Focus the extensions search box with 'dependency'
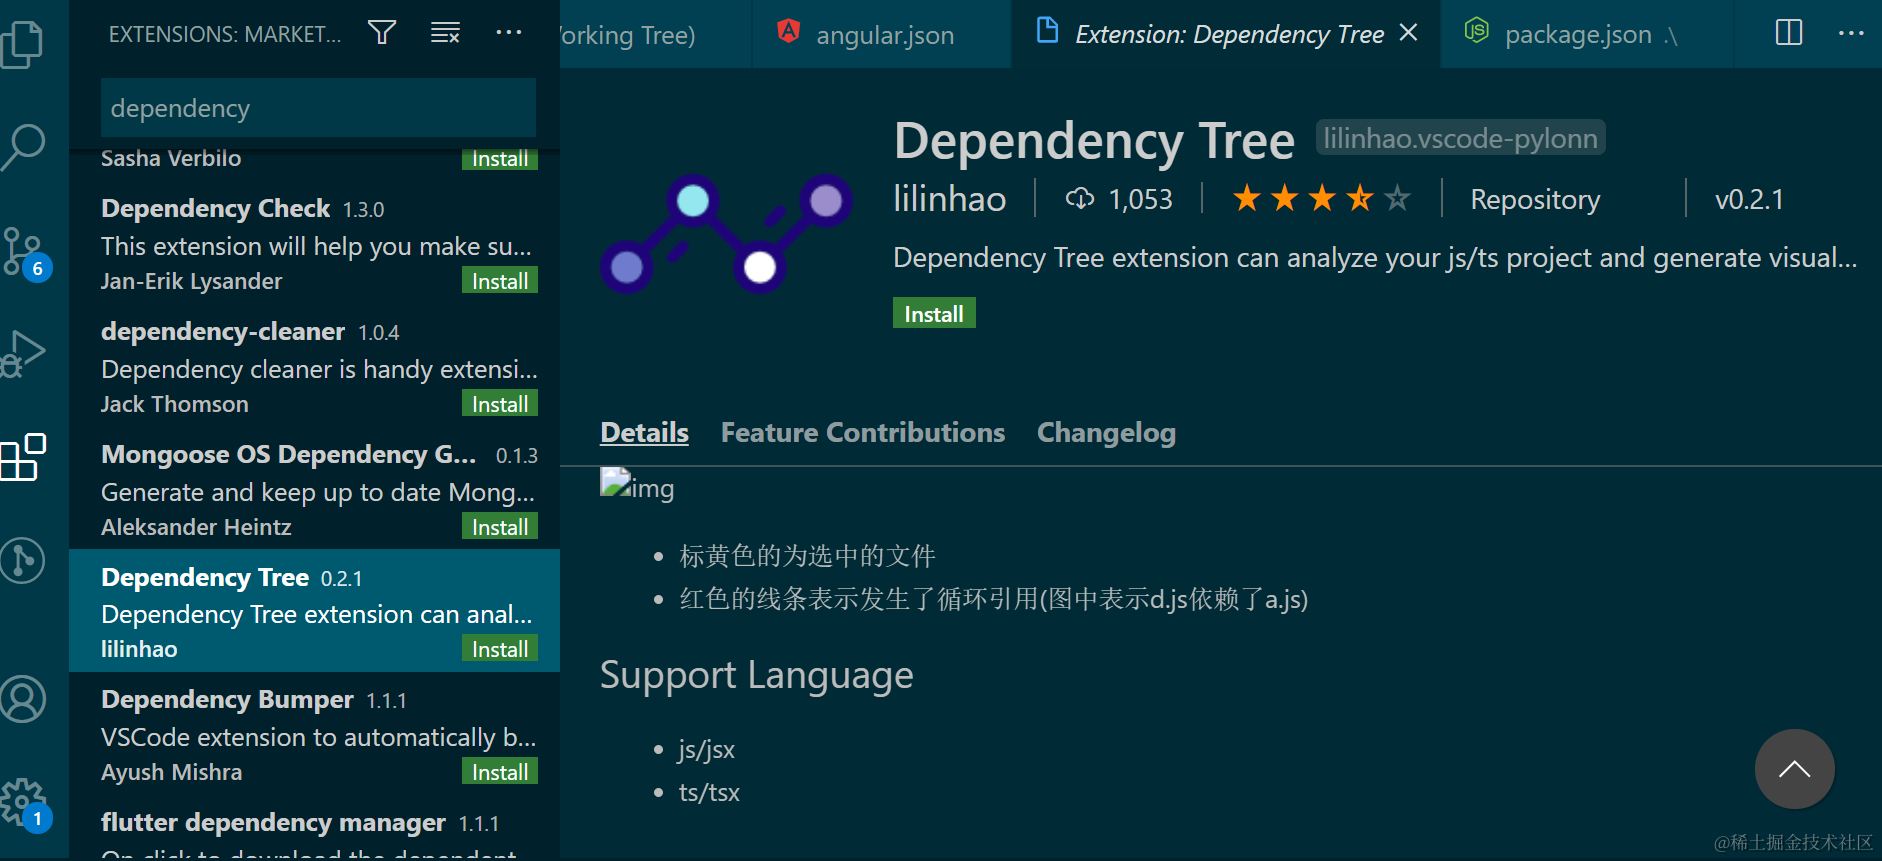This screenshot has width=1882, height=861. (318, 108)
